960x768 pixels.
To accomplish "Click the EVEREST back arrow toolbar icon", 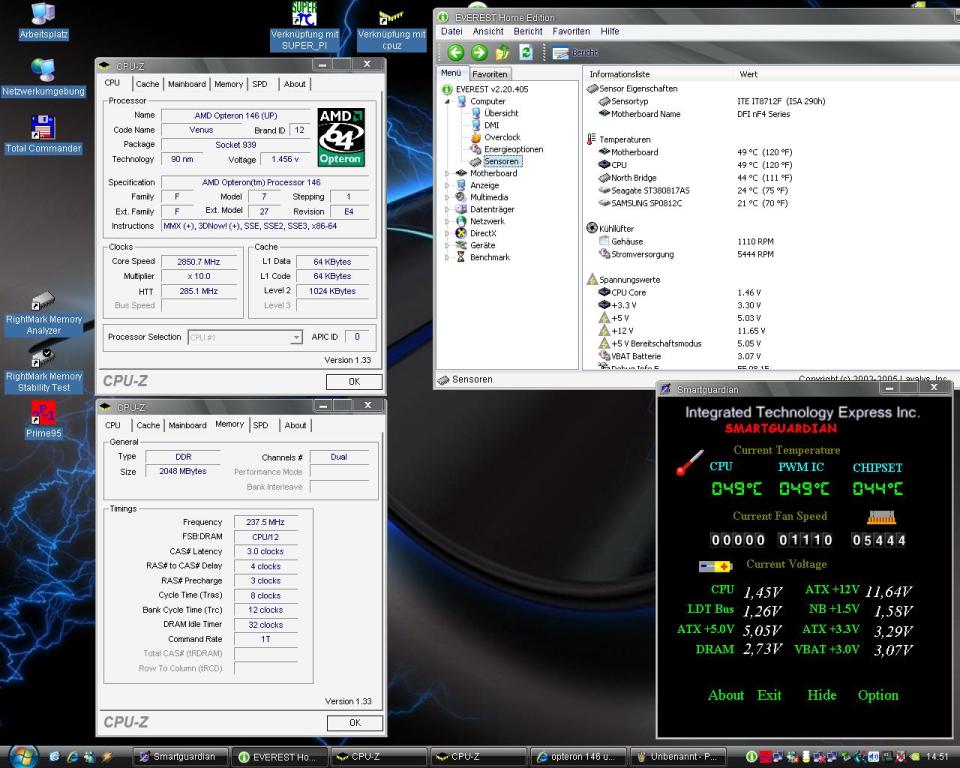I will (x=455, y=53).
